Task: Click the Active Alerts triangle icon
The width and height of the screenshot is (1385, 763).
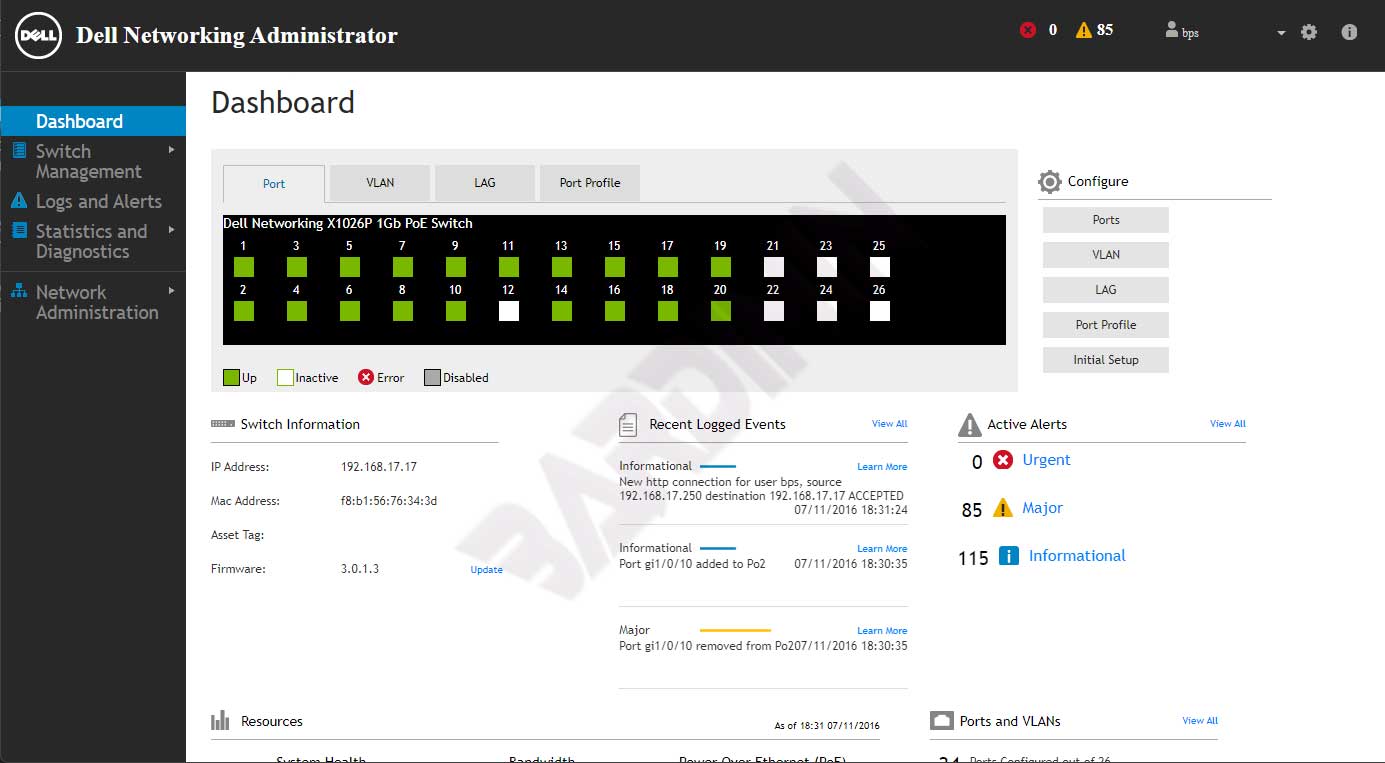Action: pos(970,425)
